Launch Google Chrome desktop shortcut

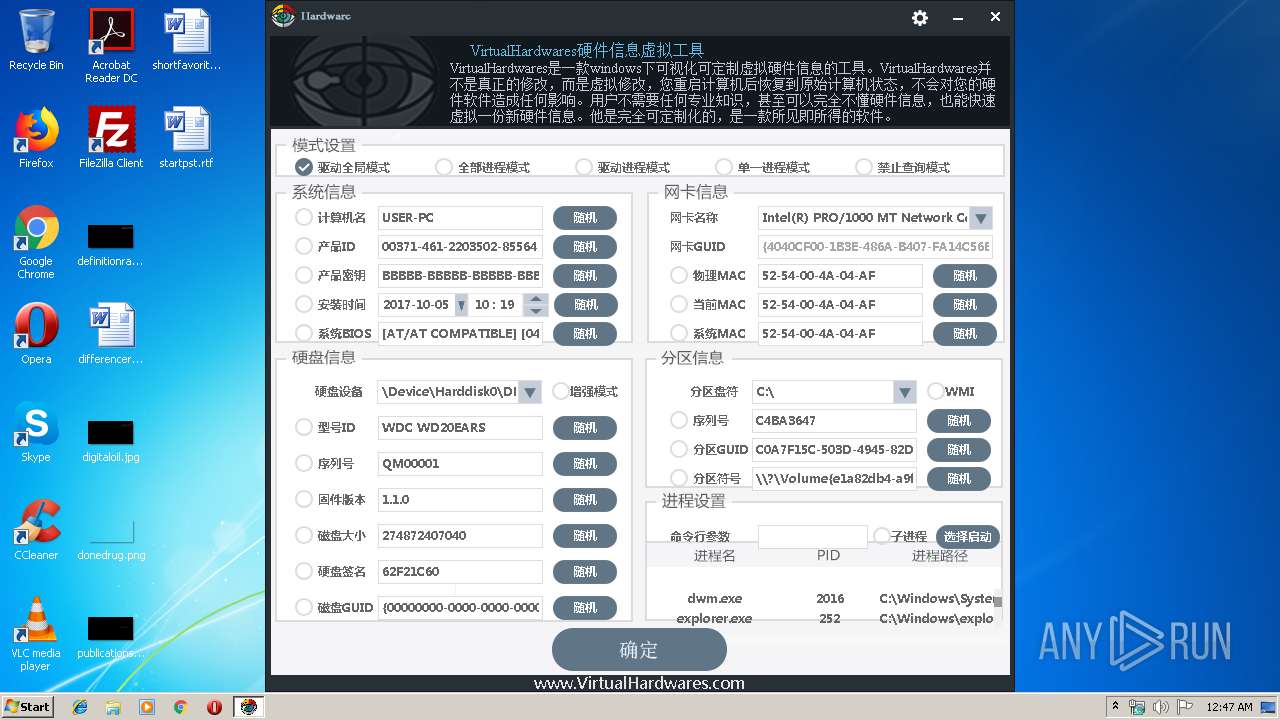pyautogui.click(x=36, y=242)
